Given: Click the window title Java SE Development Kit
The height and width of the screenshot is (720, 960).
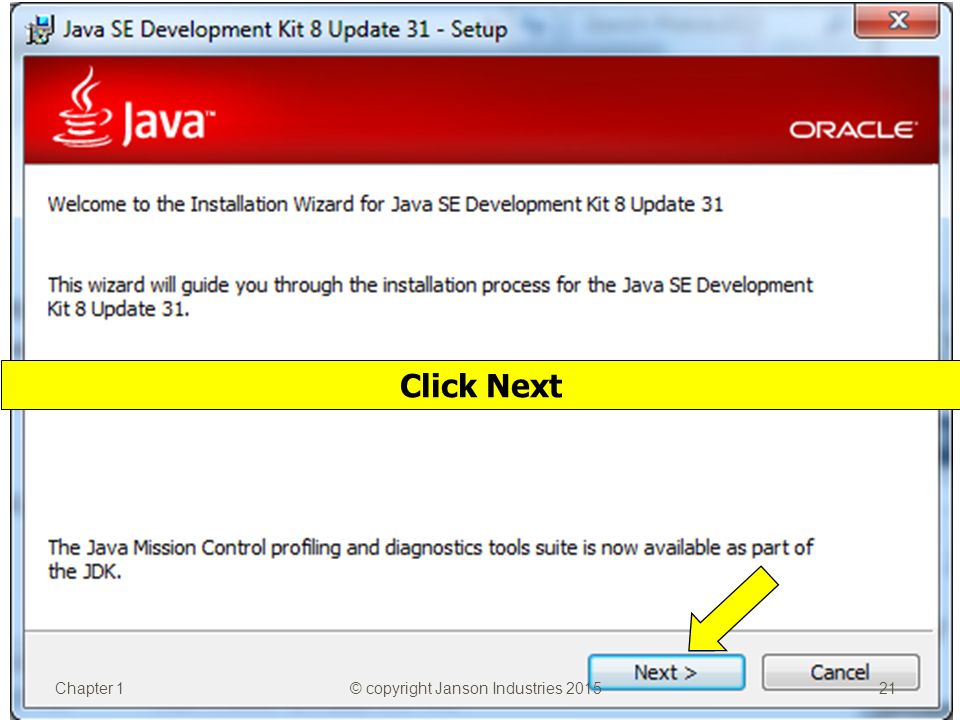Looking at the screenshot, I should click(x=285, y=29).
